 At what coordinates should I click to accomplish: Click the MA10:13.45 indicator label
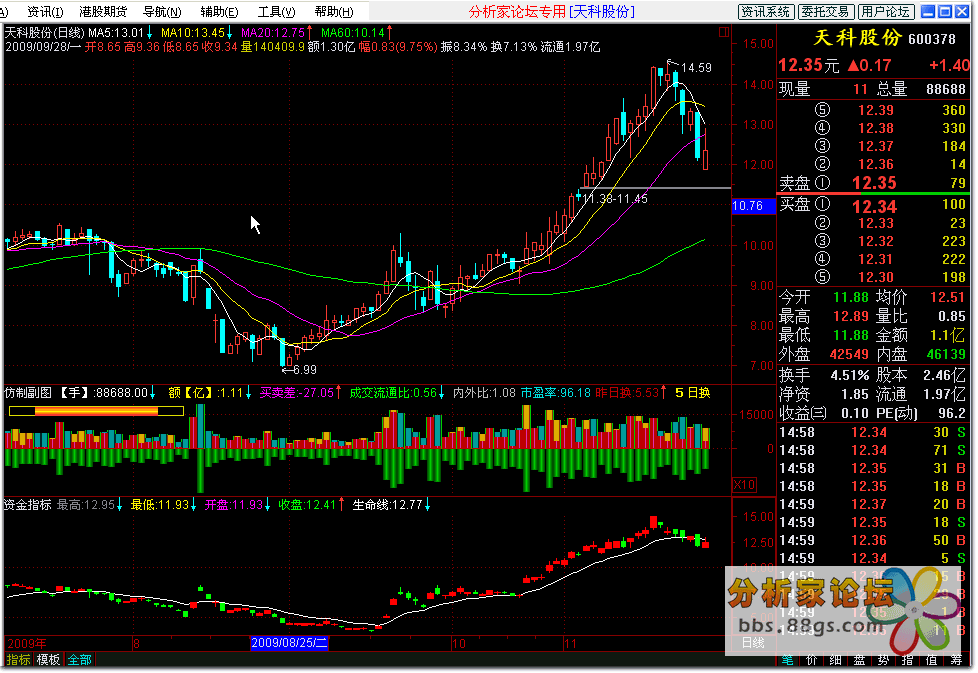[x=193, y=32]
